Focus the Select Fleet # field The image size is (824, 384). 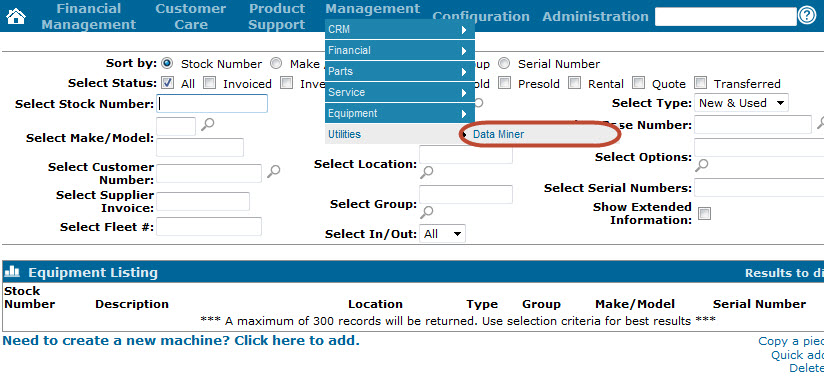pos(209,226)
